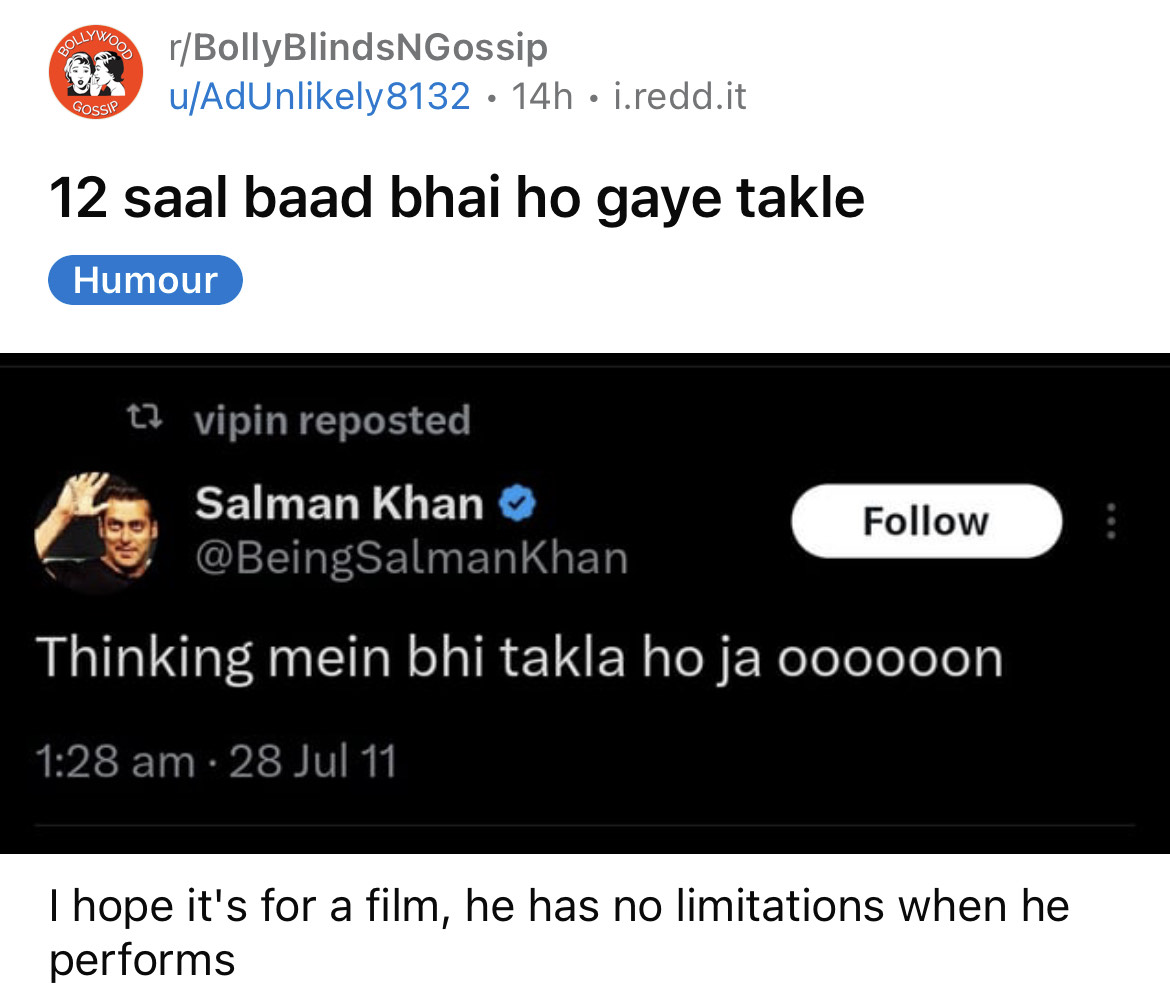Screen dimensions: 1170x1002
Task: Open r/BollyBlindsNGossip subreddit link
Action: 358,47
